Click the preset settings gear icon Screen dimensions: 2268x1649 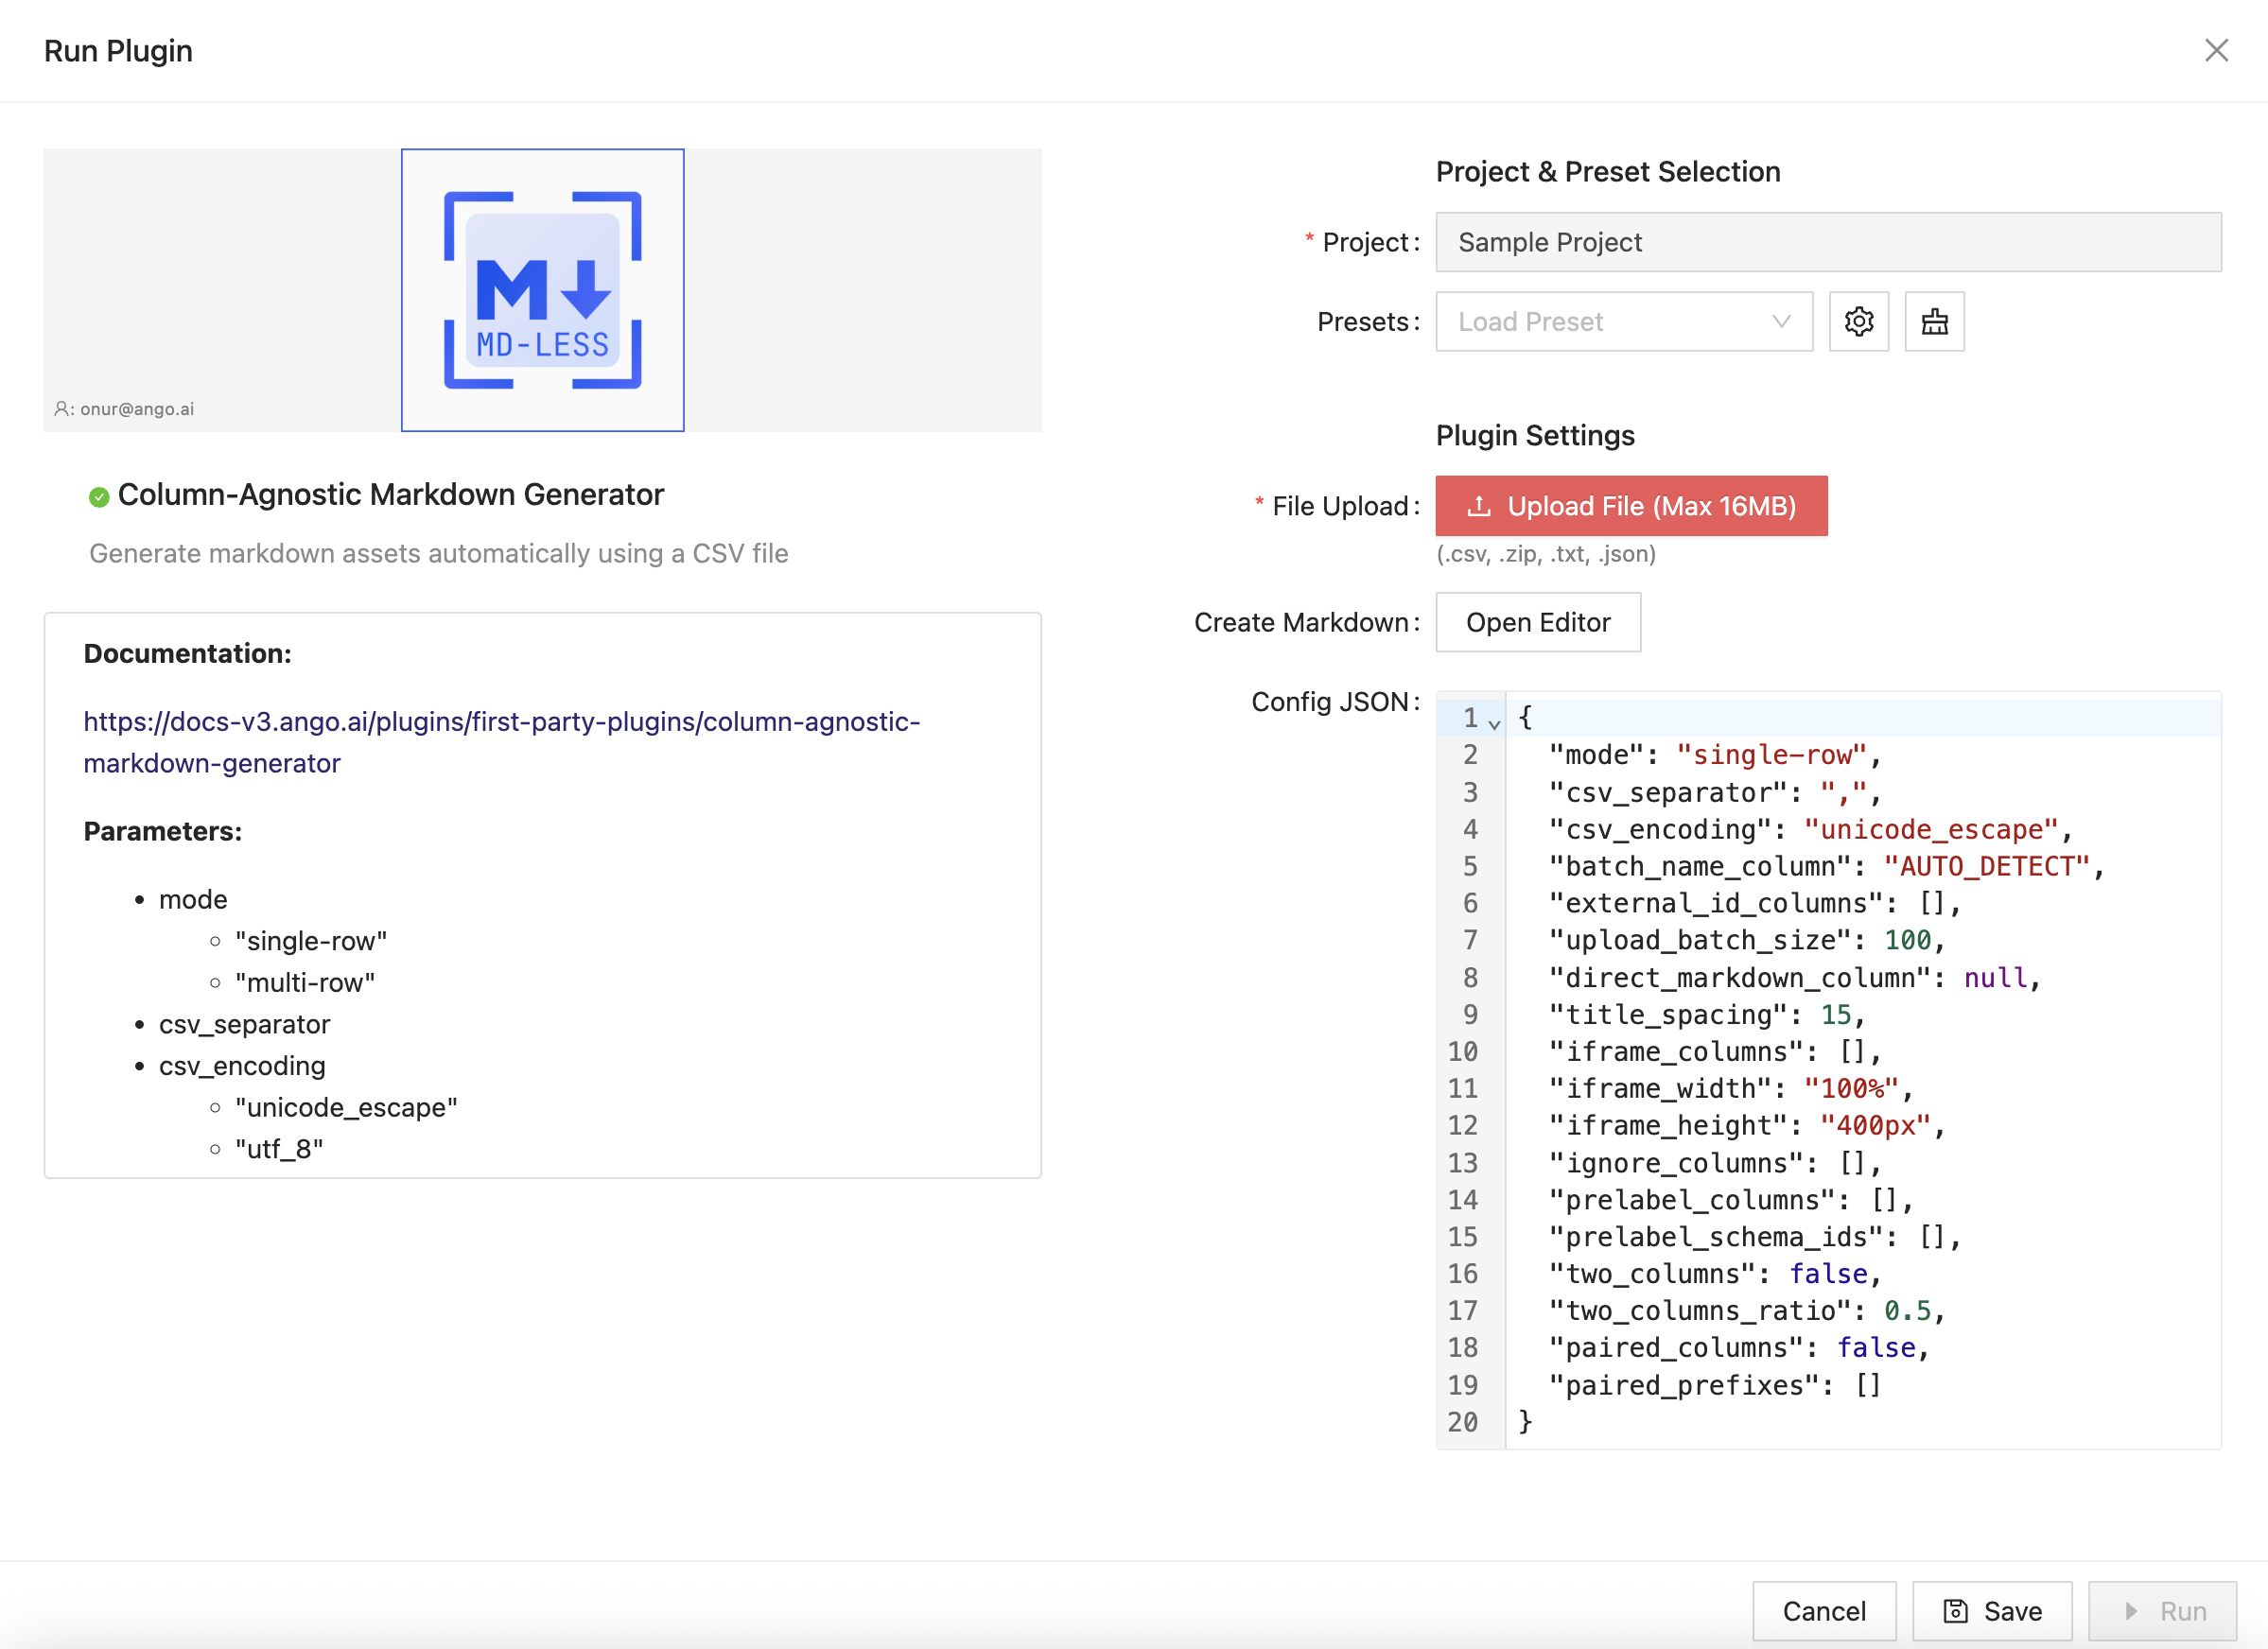pos(1858,322)
